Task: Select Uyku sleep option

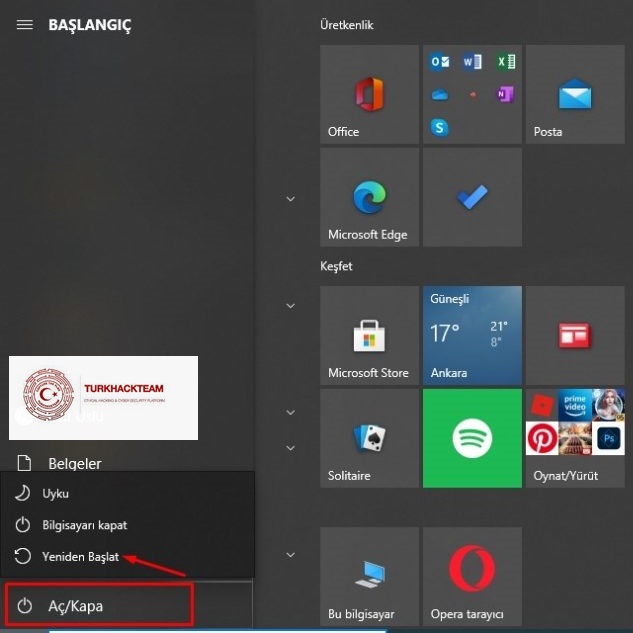Action: click(x=127, y=493)
